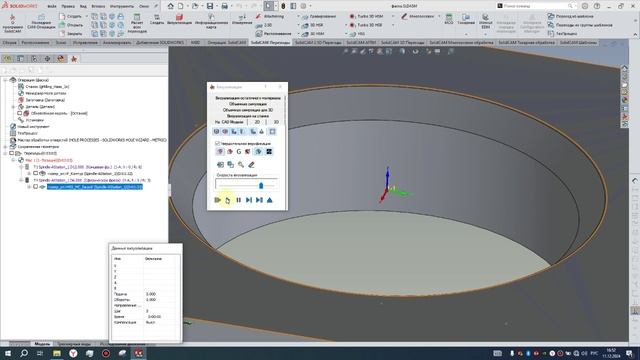This screenshot has width=640, height=360.
Task: Click the Home icon in the top toolbar
Action: tap(171, 6)
